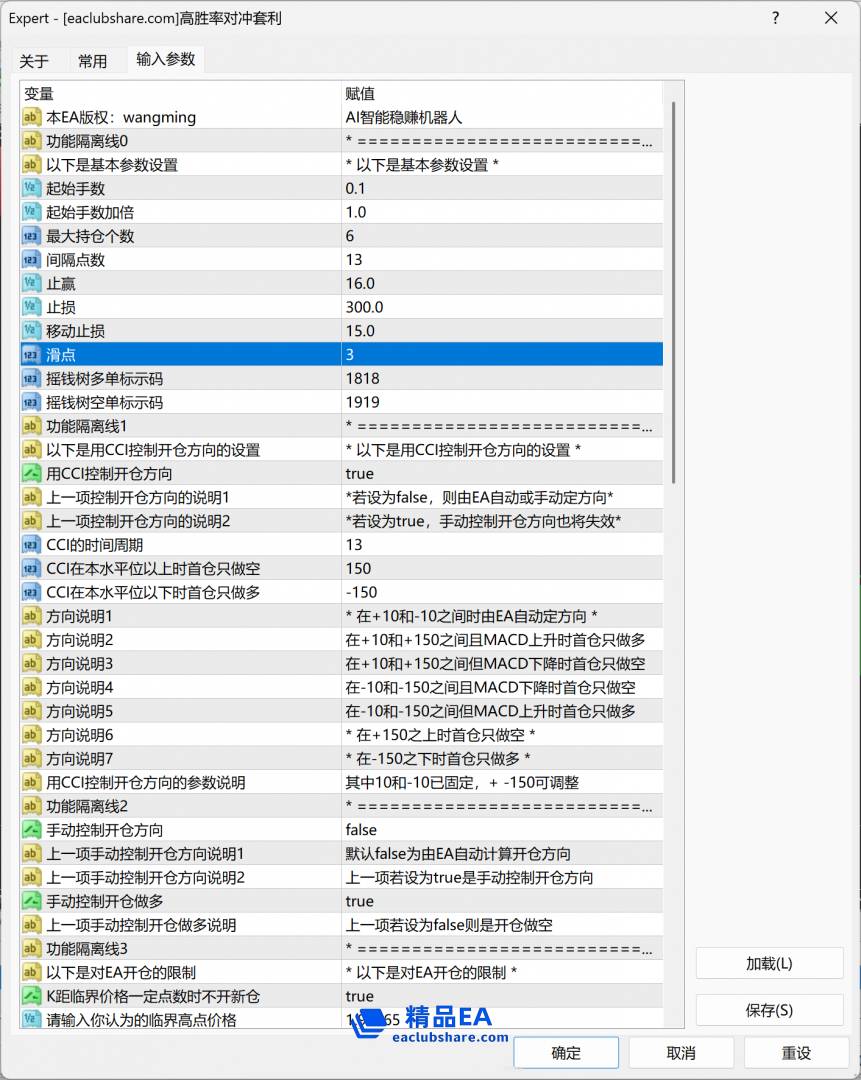Click the double icon next to 移动止损
Image resolution: width=861 pixels, height=1080 pixels.
click(31, 331)
